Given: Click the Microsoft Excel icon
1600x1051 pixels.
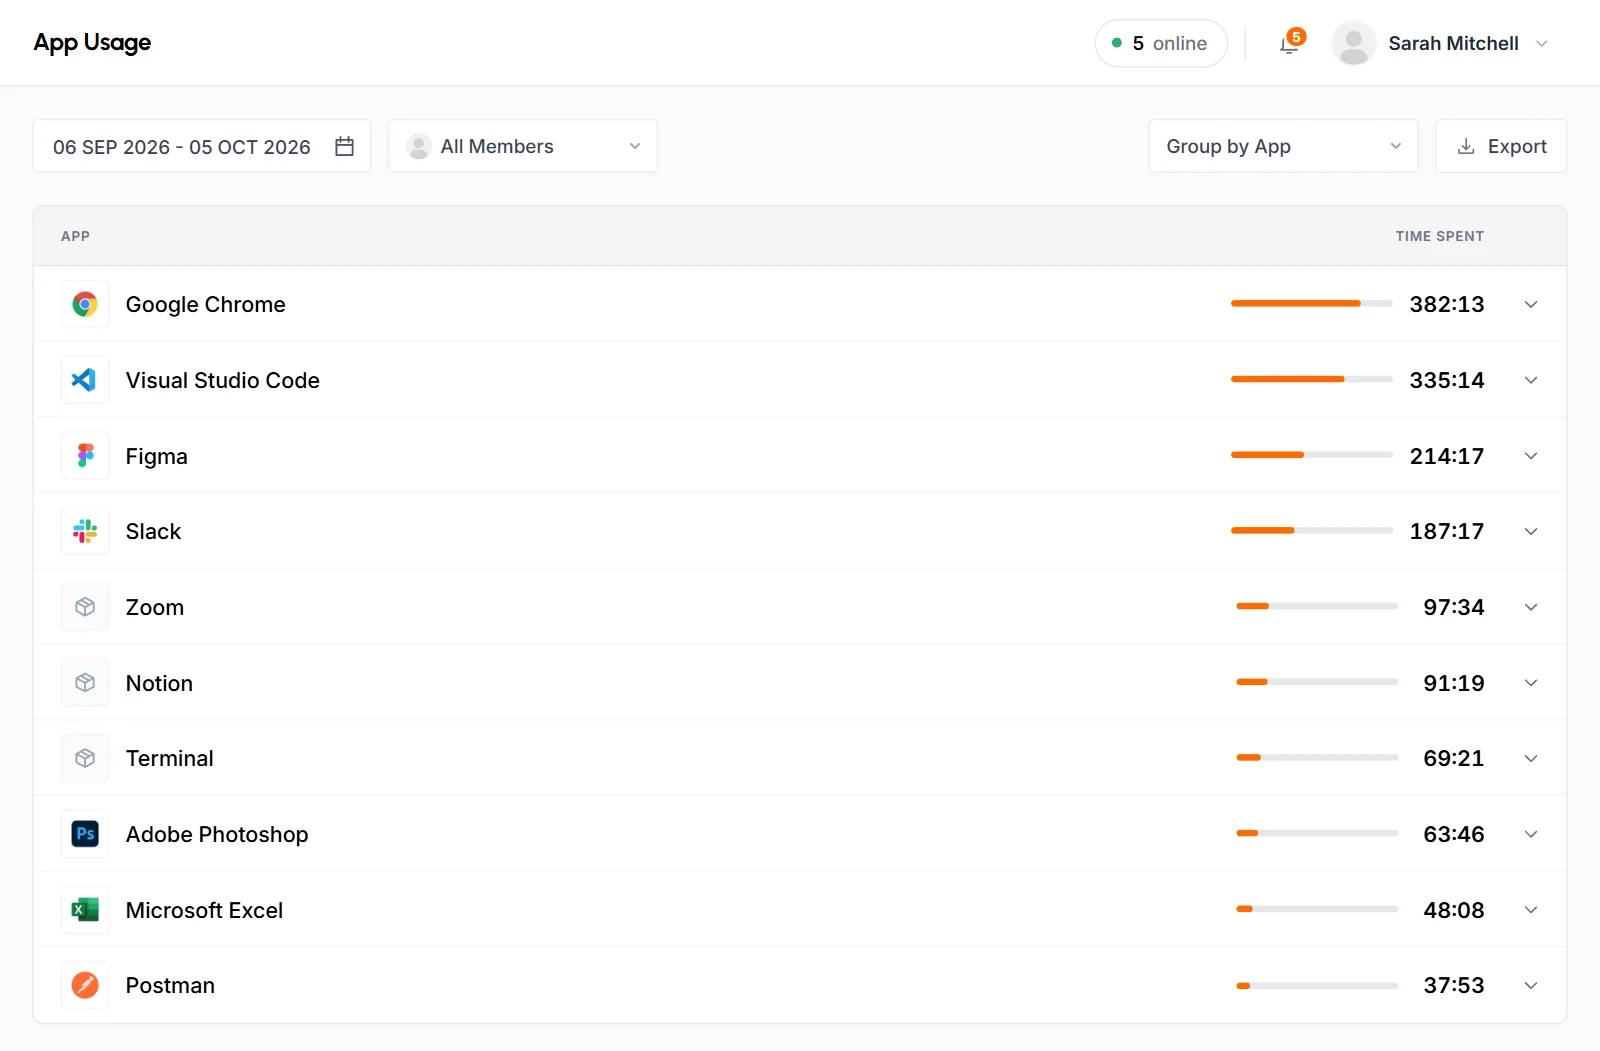Looking at the screenshot, I should coord(85,910).
